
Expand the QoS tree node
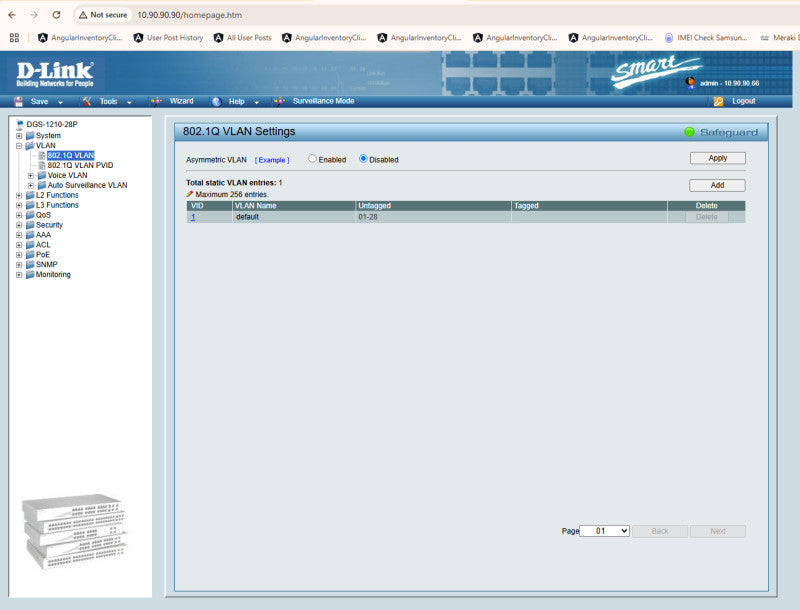point(19,215)
